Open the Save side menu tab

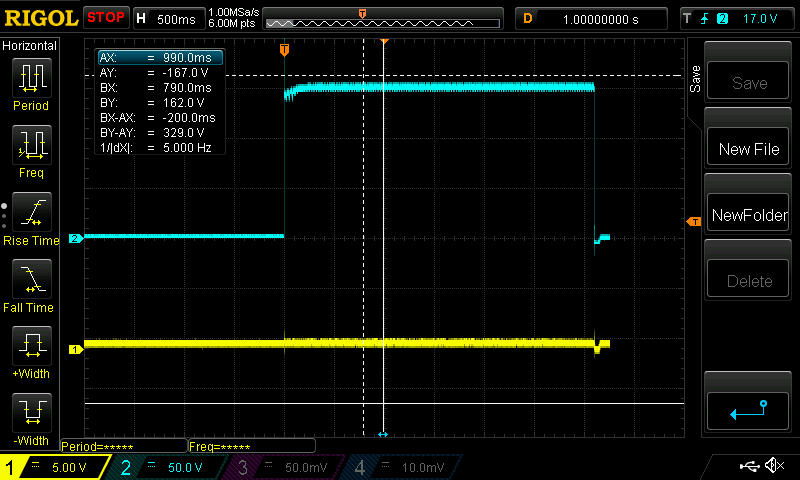pyautogui.click(x=694, y=80)
